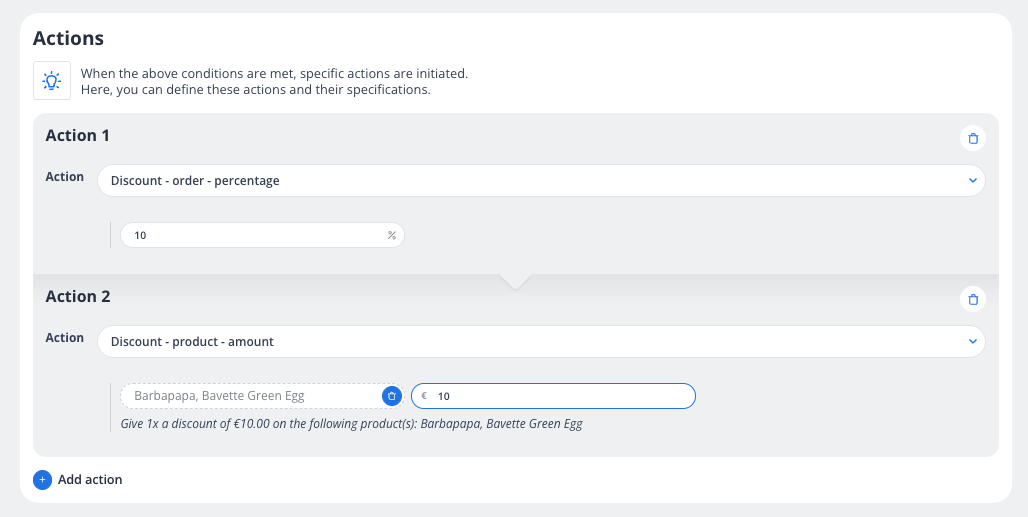The width and height of the screenshot is (1028, 517).
Task: Focus the percentage value field showing 10
Action: 255,235
